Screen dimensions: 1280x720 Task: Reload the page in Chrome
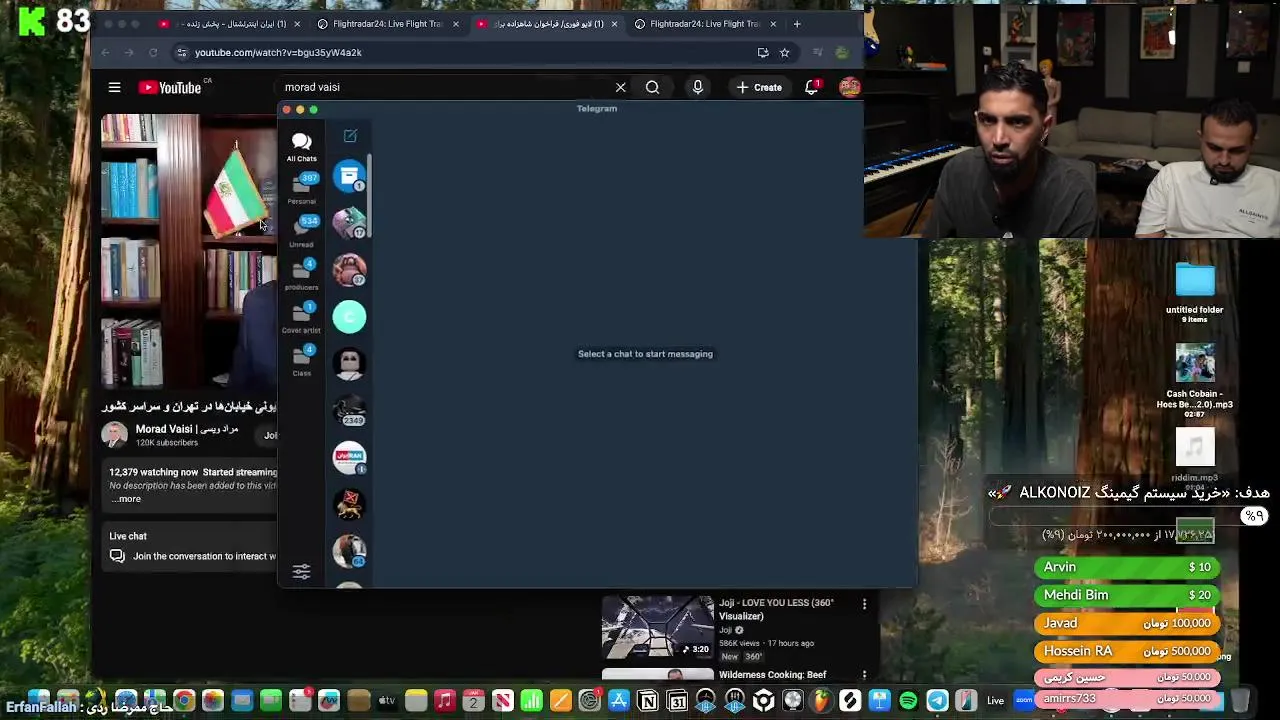tap(153, 52)
